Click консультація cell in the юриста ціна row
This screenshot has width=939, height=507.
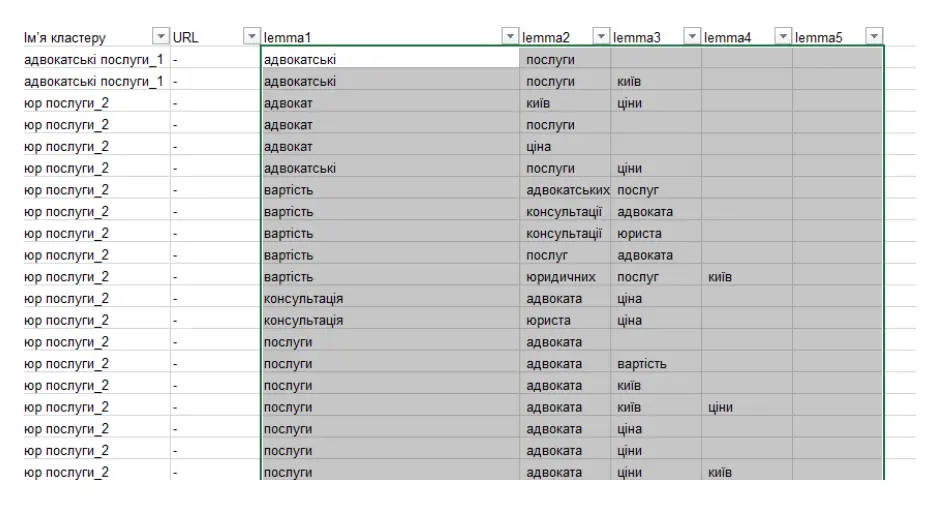click(x=390, y=320)
